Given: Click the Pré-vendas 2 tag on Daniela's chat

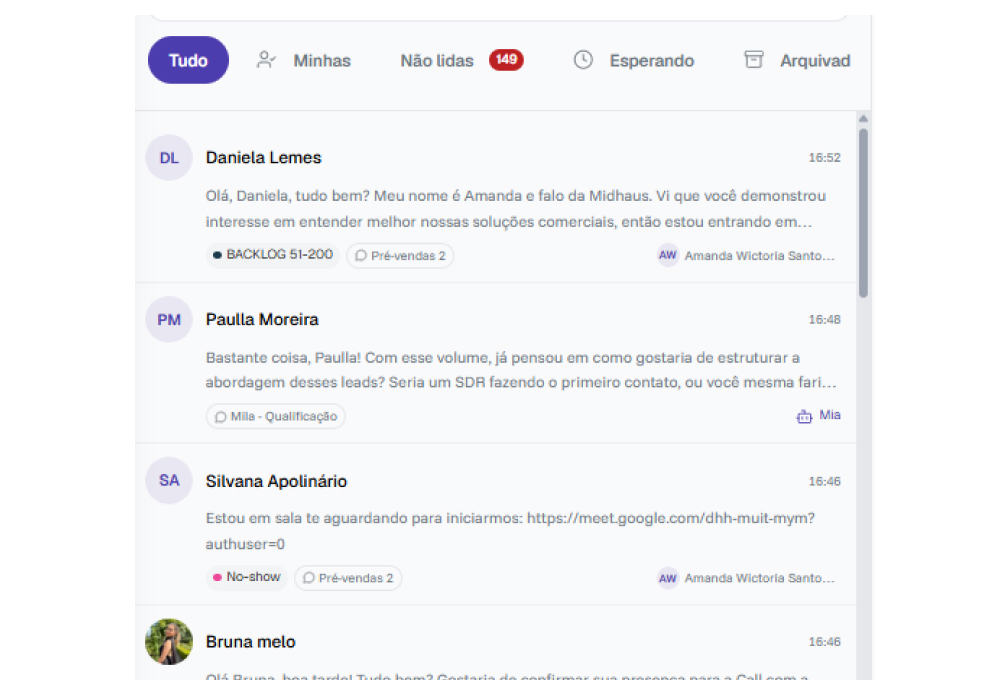Looking at the screenshot, I should click(400, 255).
